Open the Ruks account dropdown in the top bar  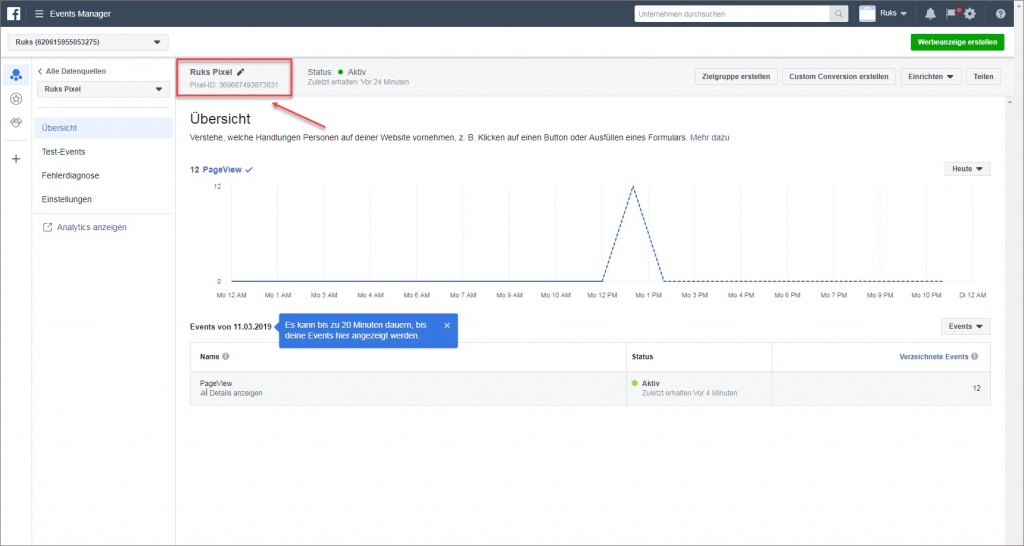pyautogui.click(x=893, y=14)
